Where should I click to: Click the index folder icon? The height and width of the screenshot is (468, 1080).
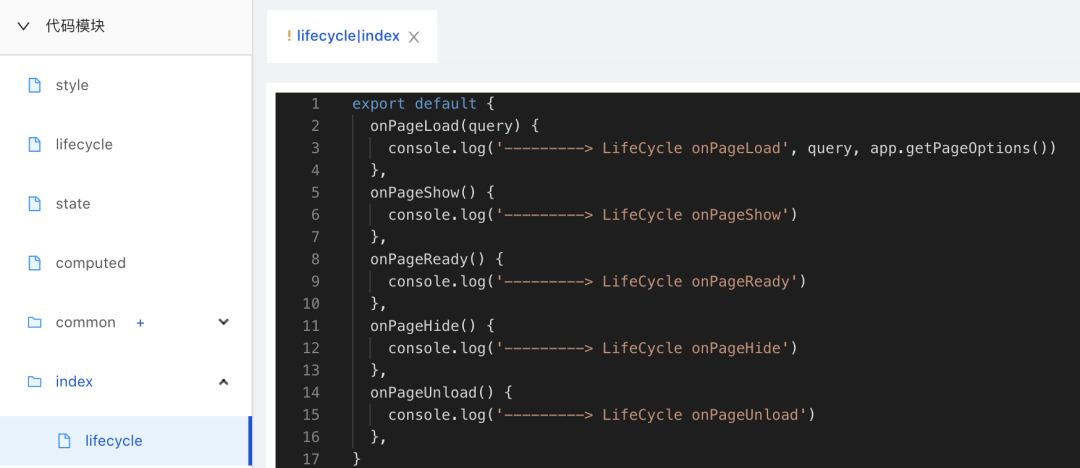(x=35, y=381)
